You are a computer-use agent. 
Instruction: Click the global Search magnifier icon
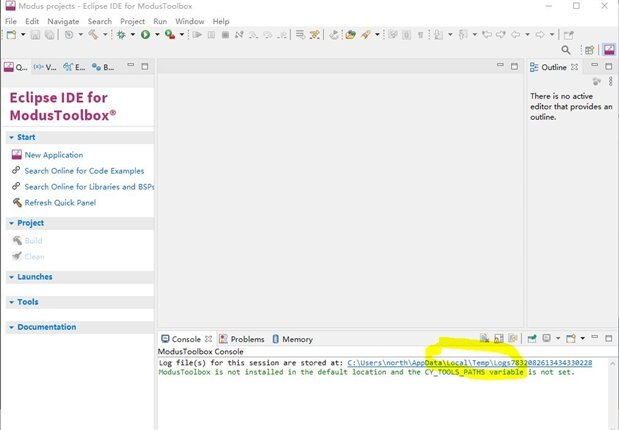566,50
